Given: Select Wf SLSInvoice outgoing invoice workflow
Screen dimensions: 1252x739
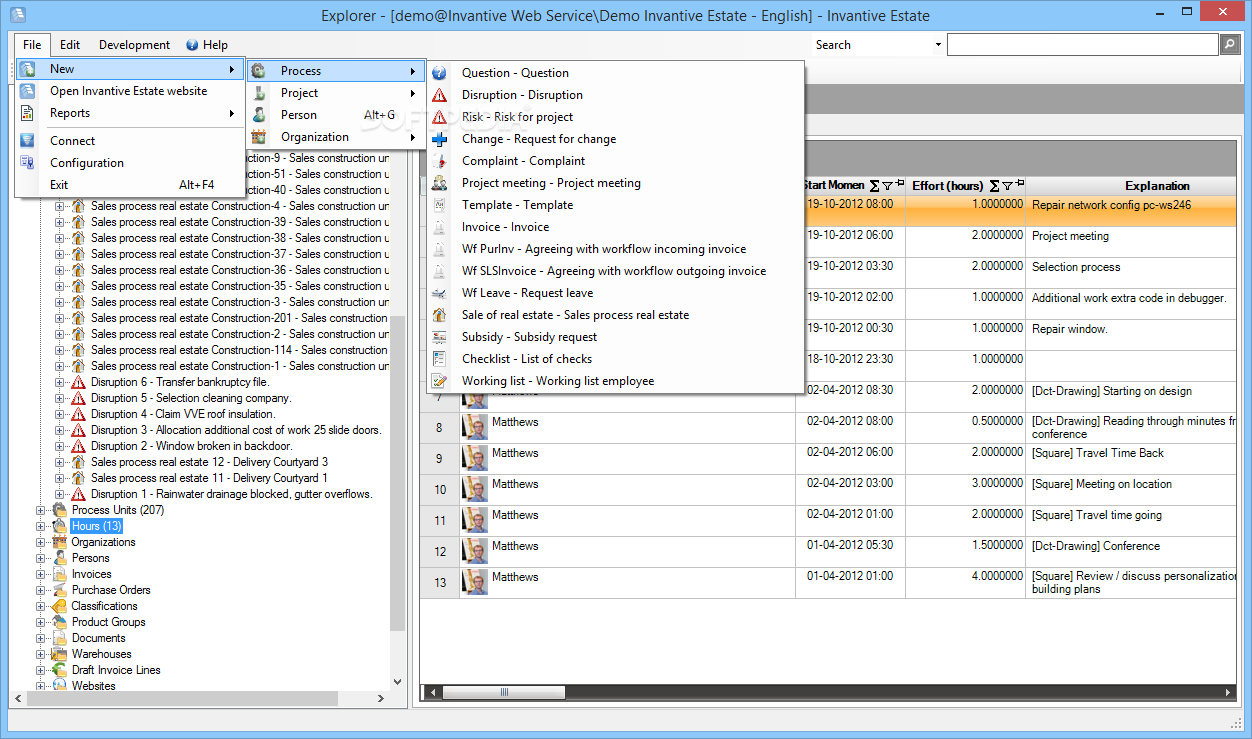Looking at the screenshot, I should coord(615,271).
